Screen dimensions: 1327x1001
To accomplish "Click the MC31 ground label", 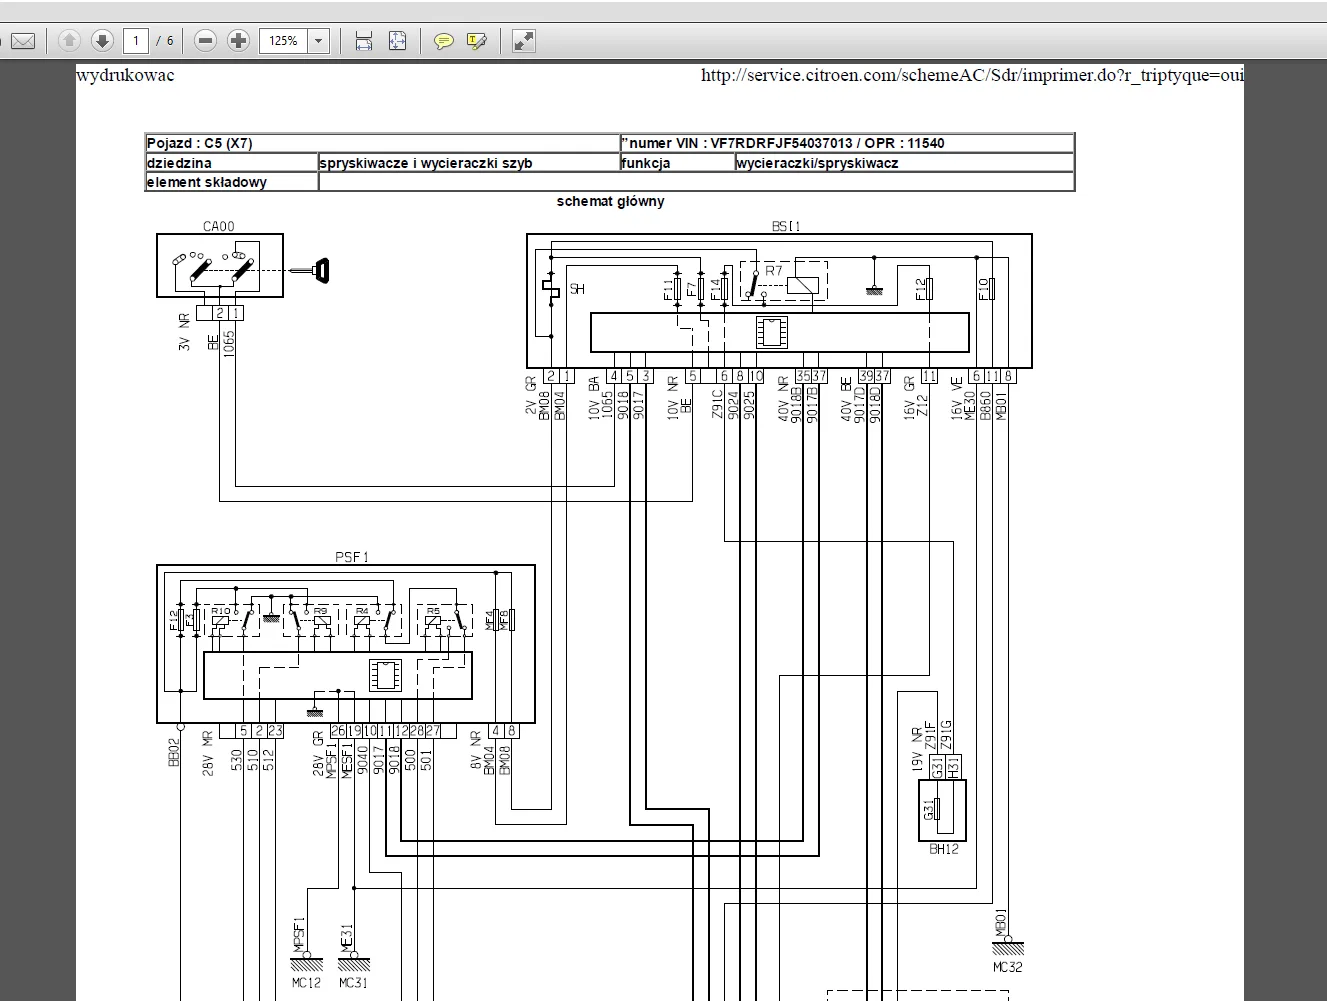I will [x=353, y=983].
